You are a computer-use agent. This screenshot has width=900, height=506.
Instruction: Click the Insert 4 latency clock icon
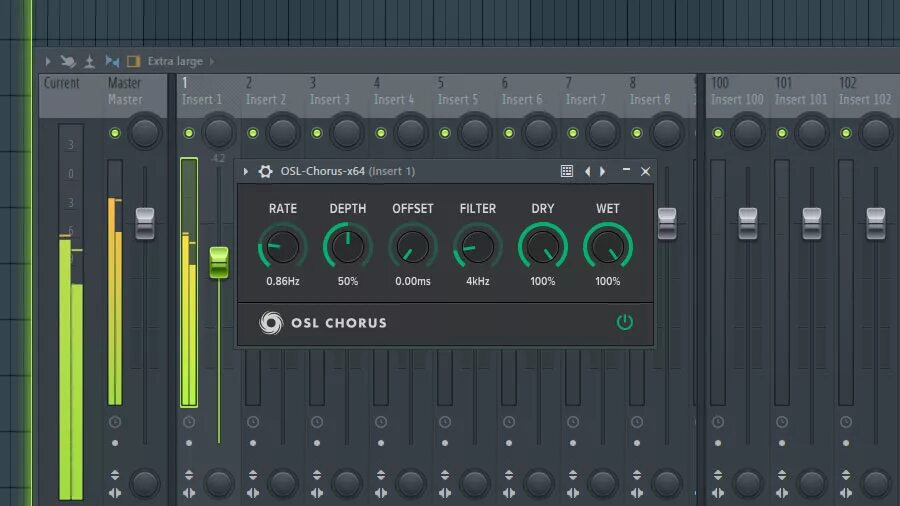click(381, 422)
